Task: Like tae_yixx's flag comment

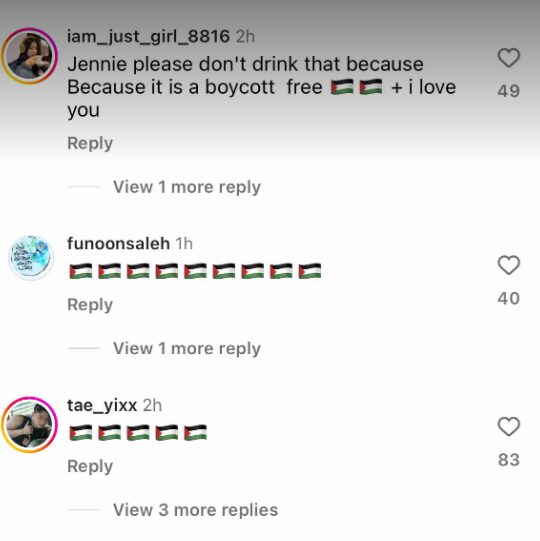Action: point(509,426)
